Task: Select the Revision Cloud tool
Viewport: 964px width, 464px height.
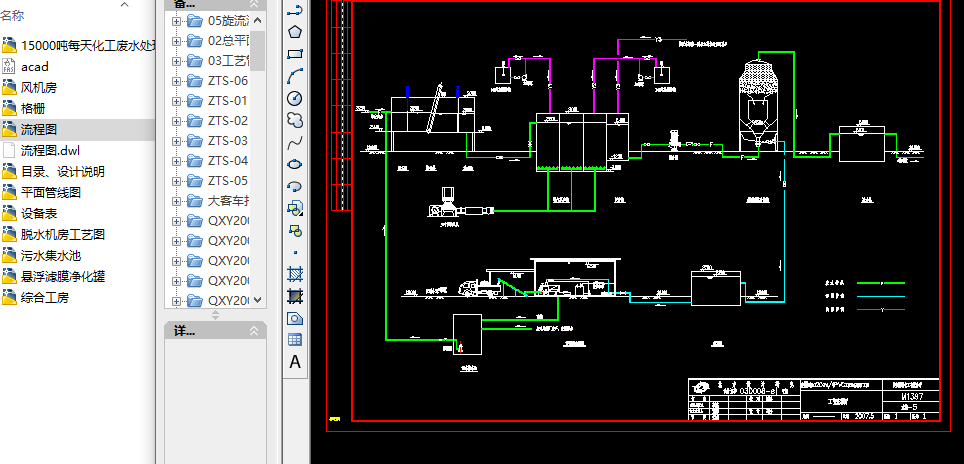Action: tap(295, 120)
